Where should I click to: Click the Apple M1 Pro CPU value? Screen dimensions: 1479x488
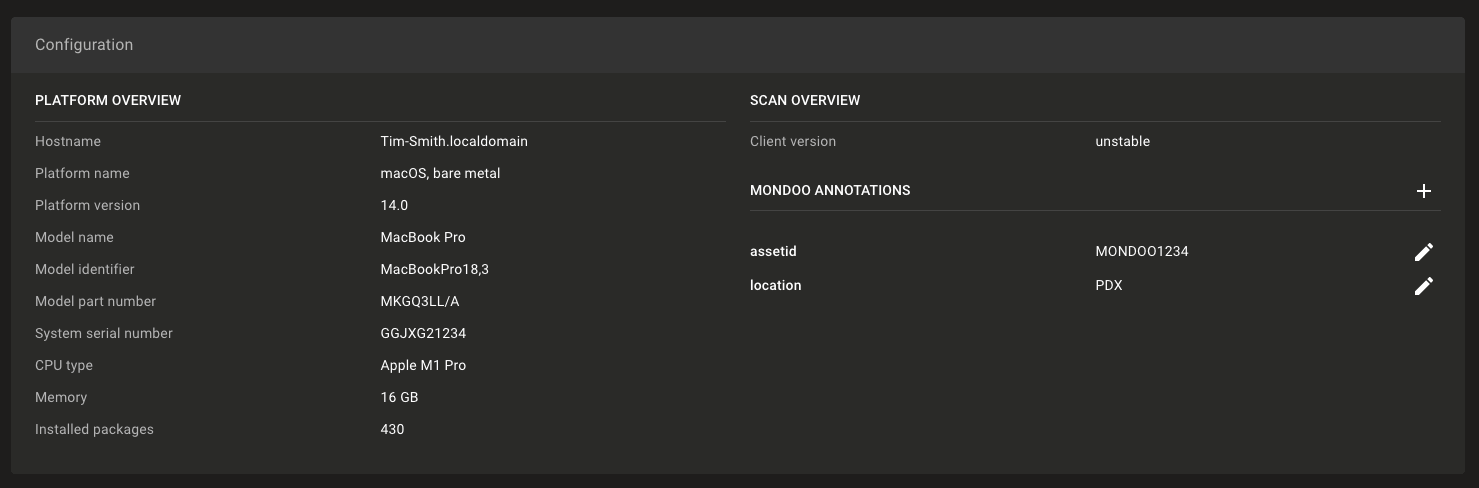423,366
